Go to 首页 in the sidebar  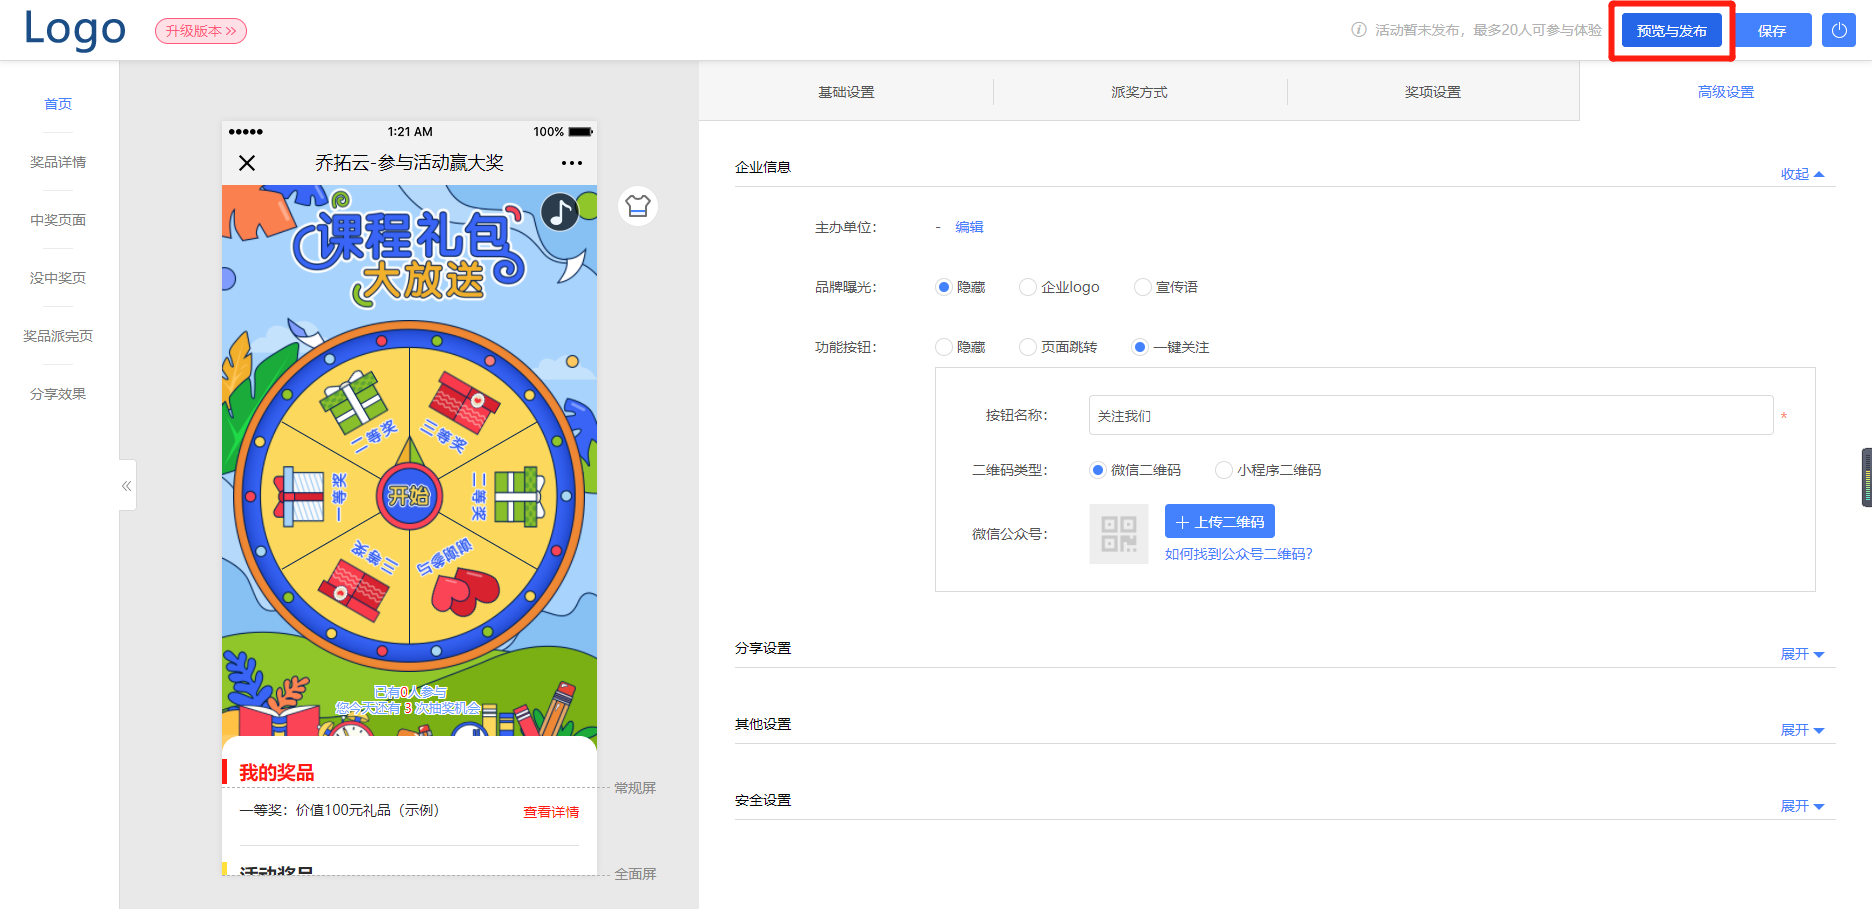click(58, 104)
